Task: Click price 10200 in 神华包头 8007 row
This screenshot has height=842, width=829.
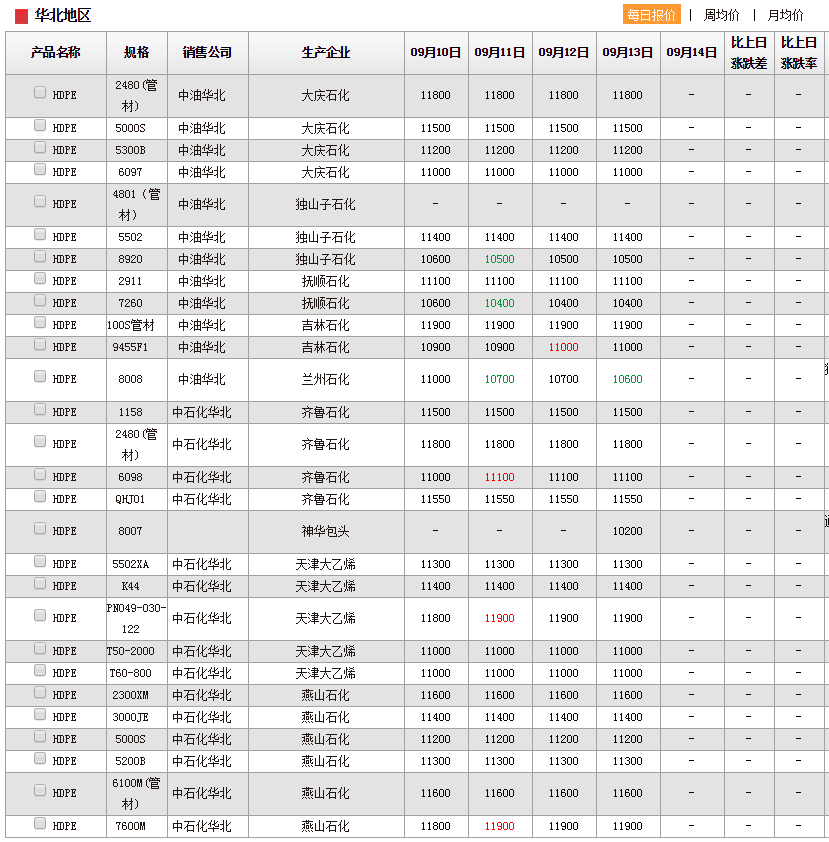Action: tap(628, 532)
